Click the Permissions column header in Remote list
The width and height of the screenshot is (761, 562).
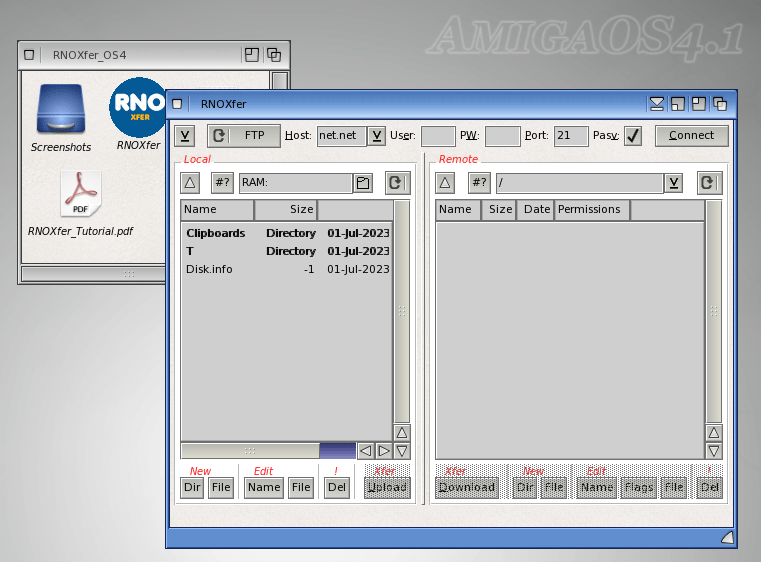point(591,210)
